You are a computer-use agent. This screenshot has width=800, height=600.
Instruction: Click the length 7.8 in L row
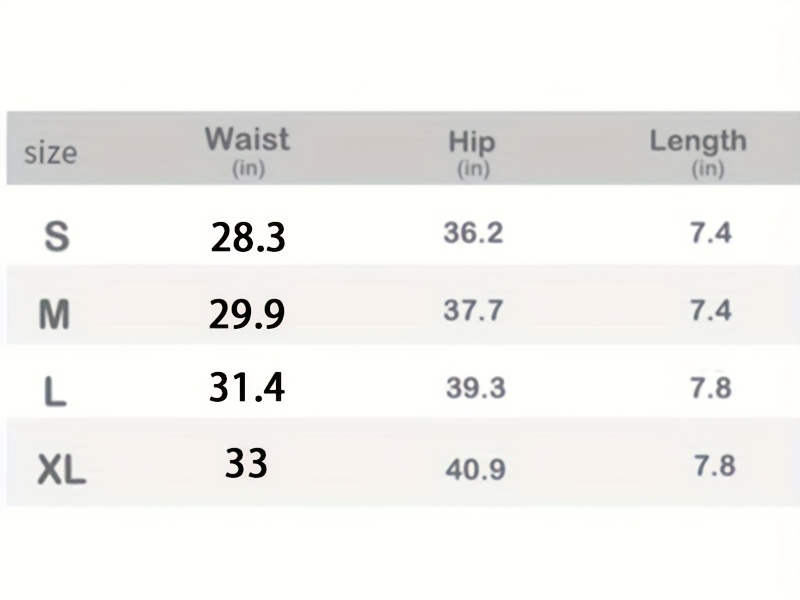click(710, 388)
